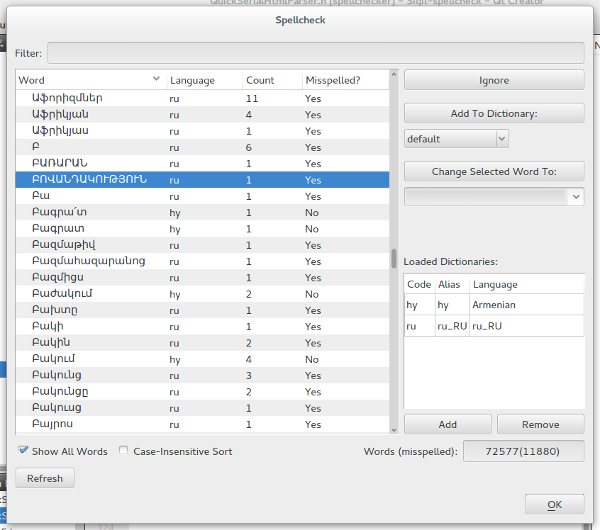The height and width of the screenshot is (530, 600).
Task: Select the word ԲԱՌԱՐԱՆ row
Action: tap(202, 163)
